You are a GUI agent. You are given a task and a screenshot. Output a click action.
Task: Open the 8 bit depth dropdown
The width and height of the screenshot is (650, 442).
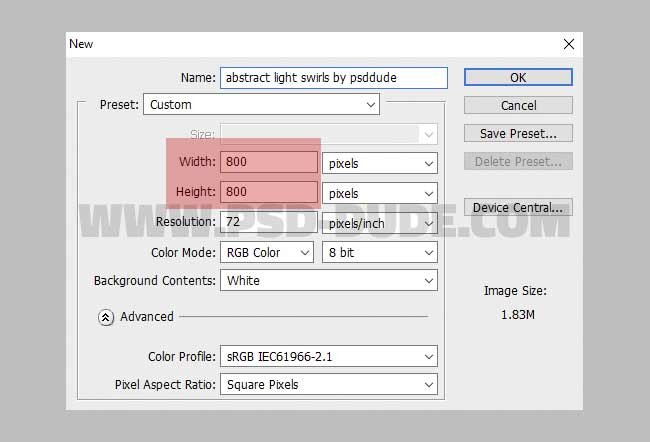tap(380, 253)
